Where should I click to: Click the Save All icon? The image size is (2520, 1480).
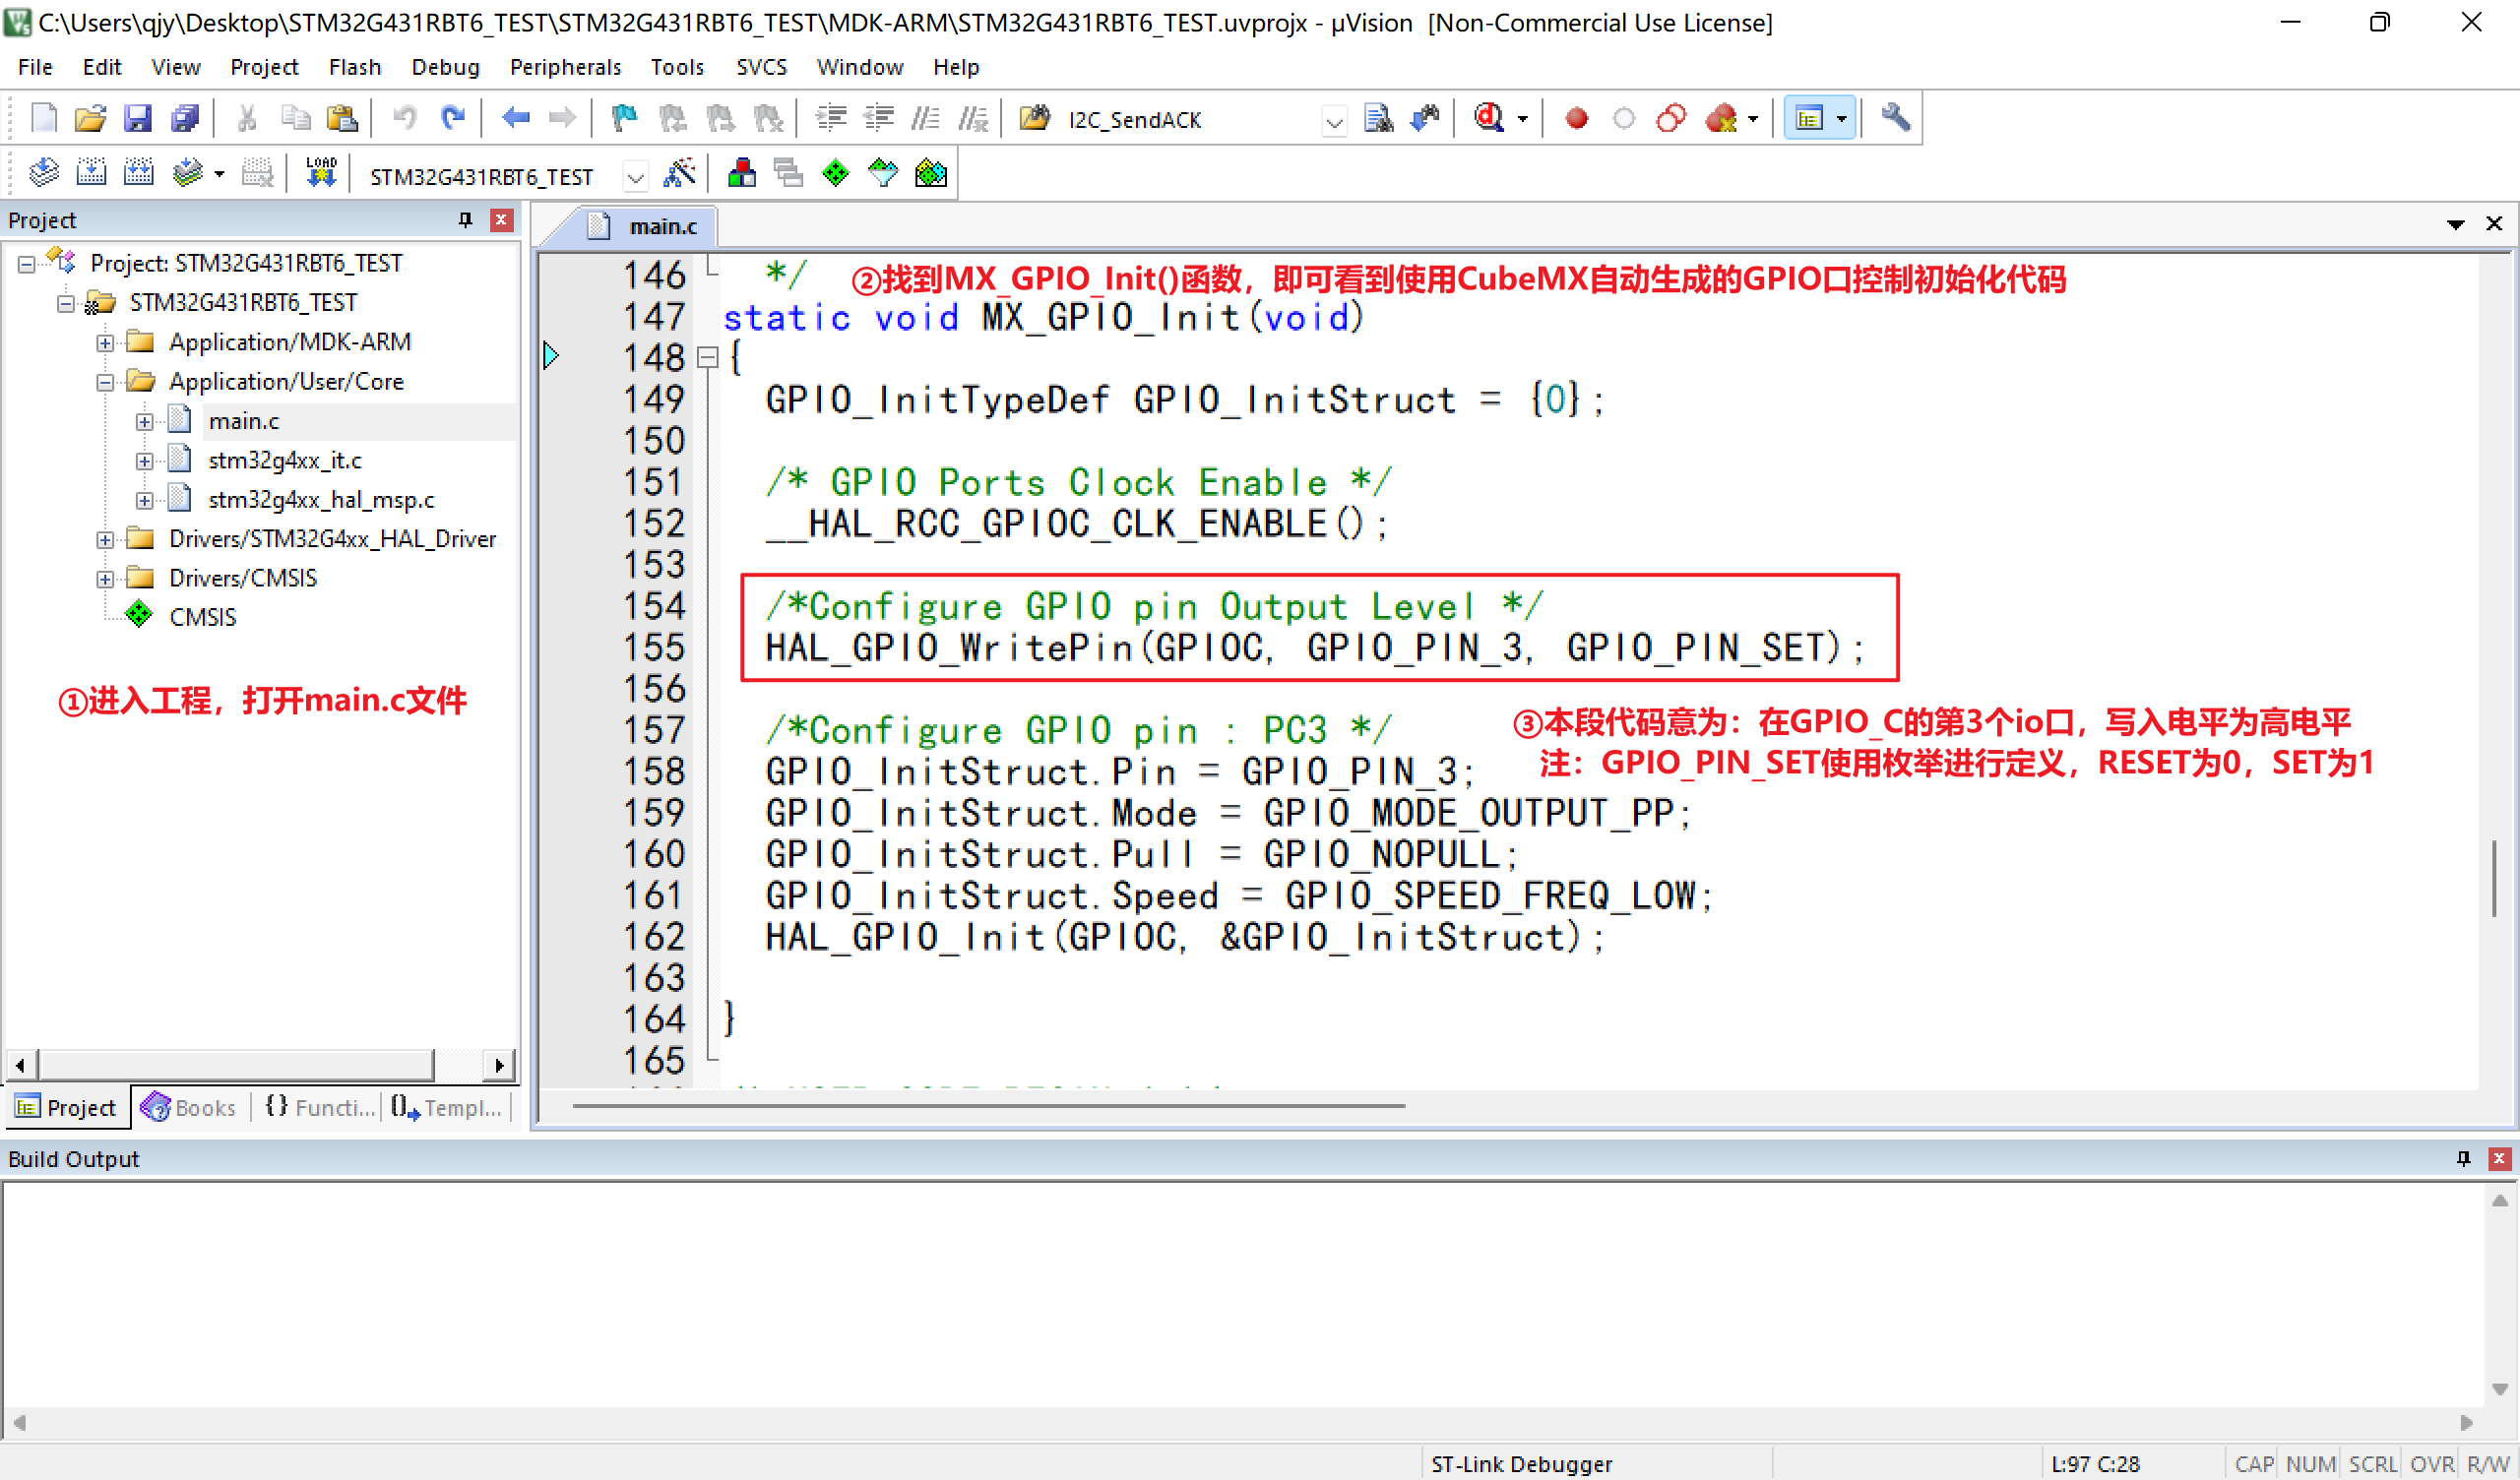pyautogui.click(x=185, y=118)
